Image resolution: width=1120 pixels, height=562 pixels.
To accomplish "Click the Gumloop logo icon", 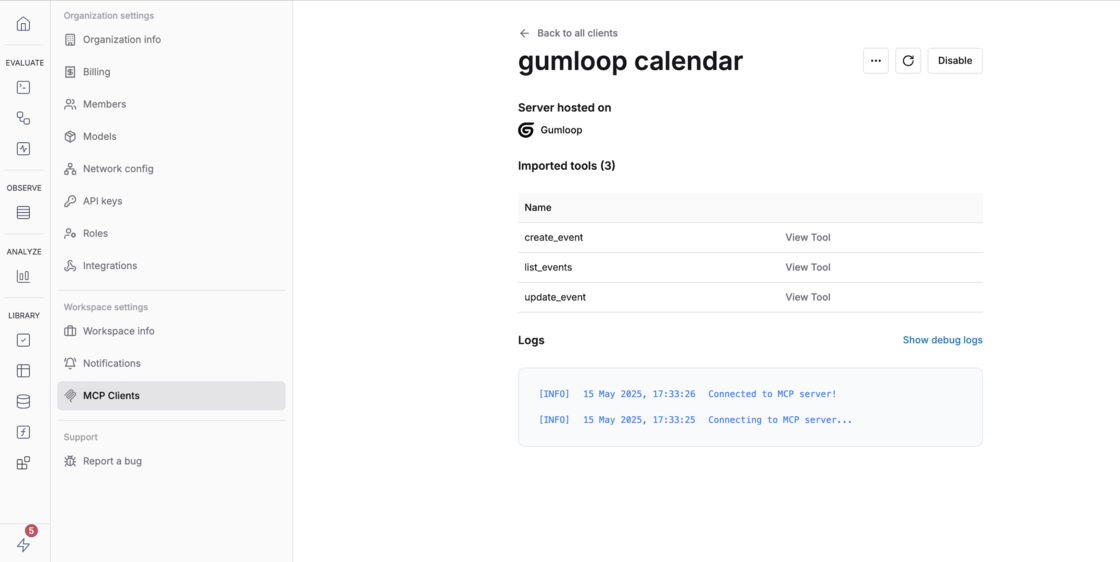I will [x=526, y=130].
